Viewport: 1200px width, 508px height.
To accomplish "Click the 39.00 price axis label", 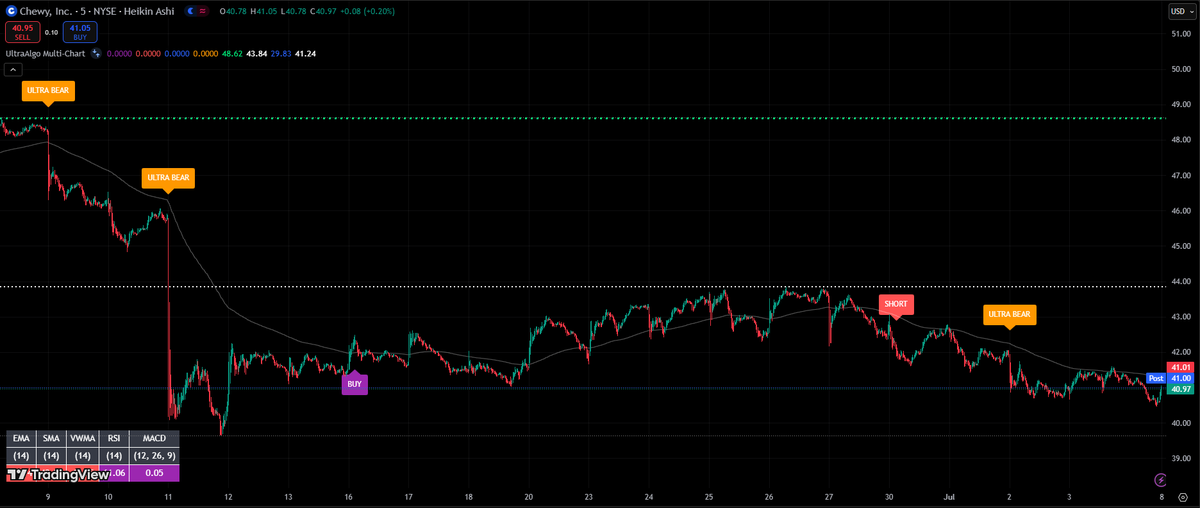I will [1181, 458].
